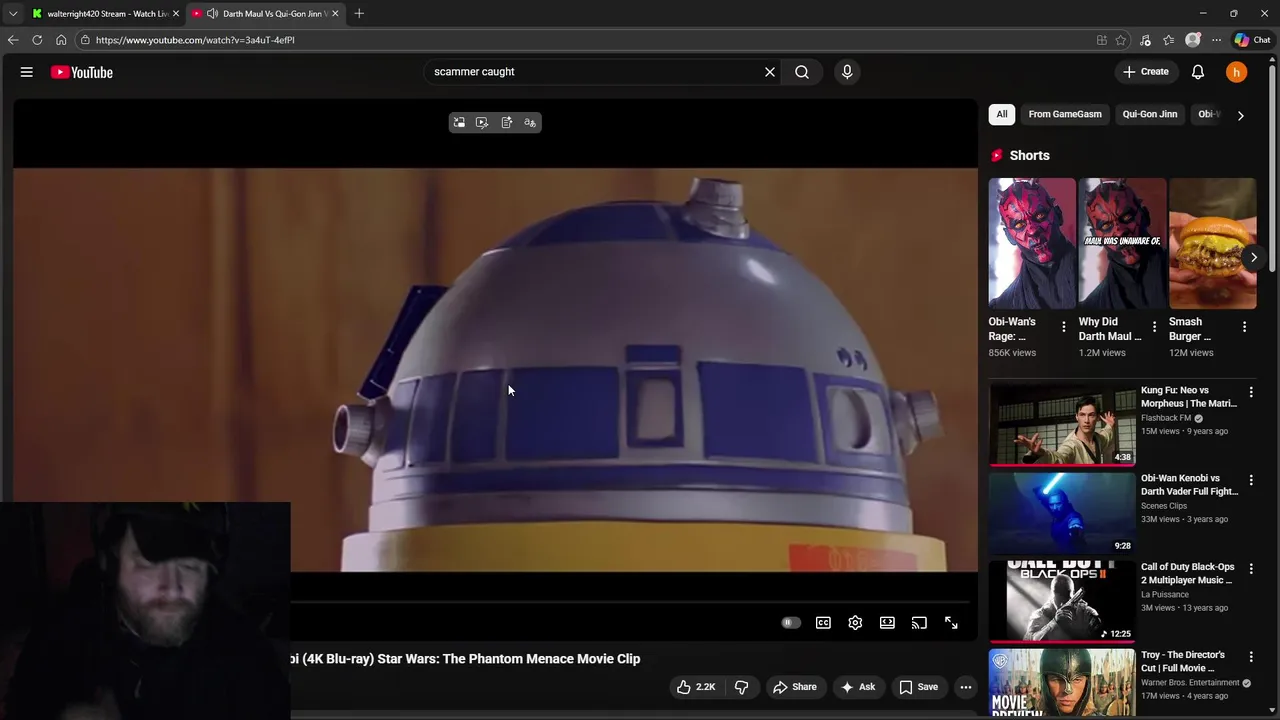Open the options menu for "Troy - The Director's Cut"
The height and width of the screenshot is (720, 1280).
(1251, 656)
